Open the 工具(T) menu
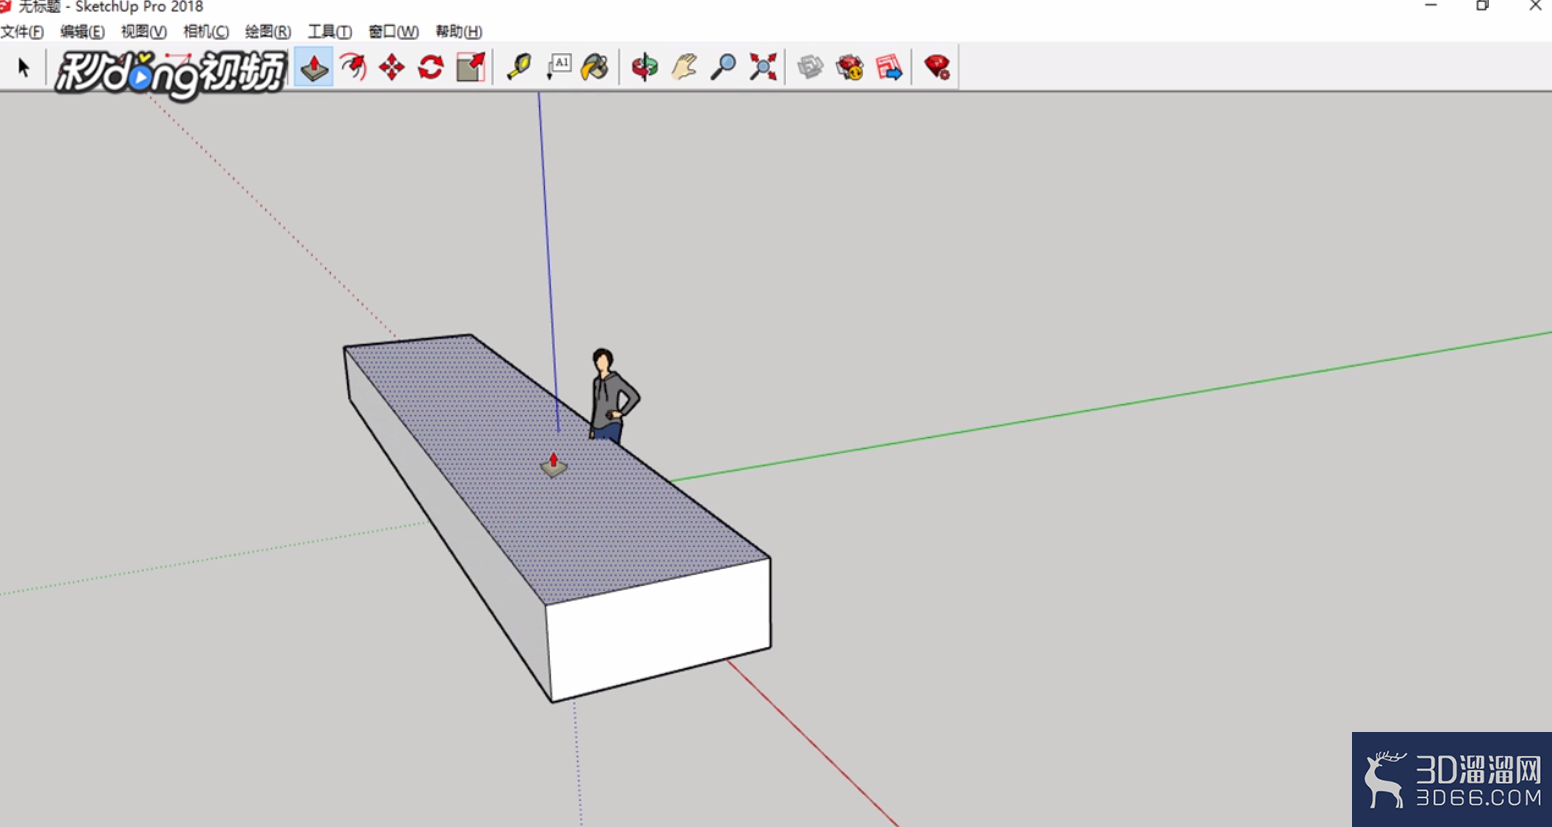Viewport: 1552px width, 827px height. [x=329, y=32]
